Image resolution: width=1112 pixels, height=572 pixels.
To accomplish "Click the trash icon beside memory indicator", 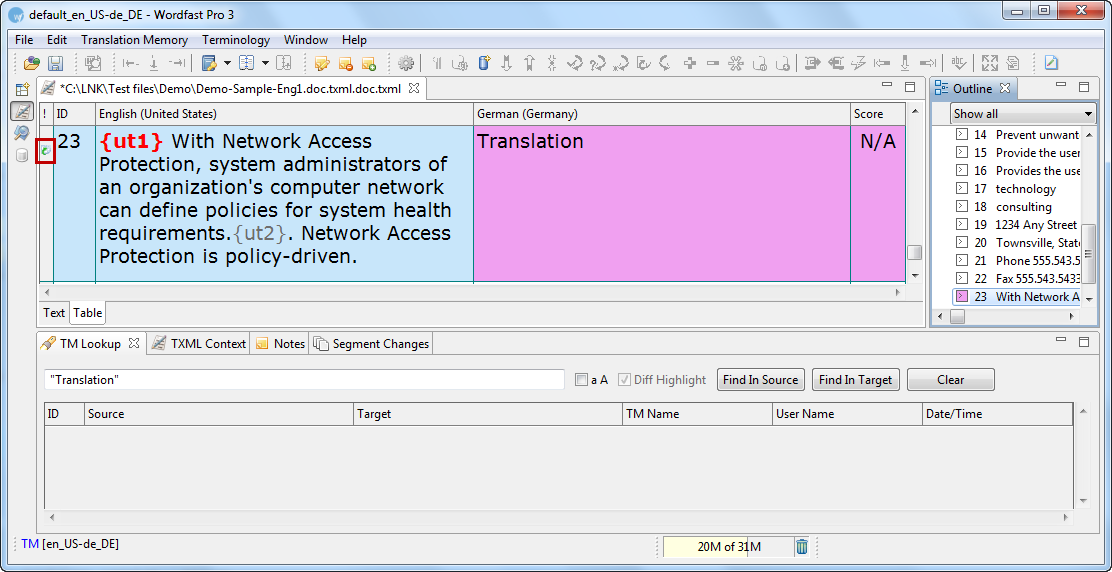I will point(802,546).
